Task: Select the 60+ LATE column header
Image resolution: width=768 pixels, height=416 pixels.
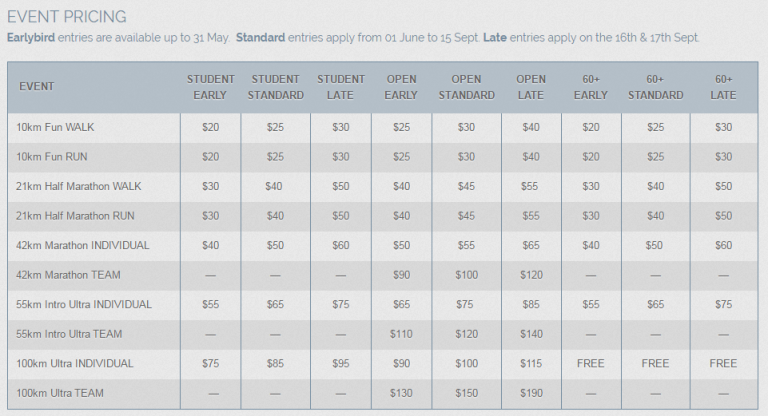Action: 723,87
